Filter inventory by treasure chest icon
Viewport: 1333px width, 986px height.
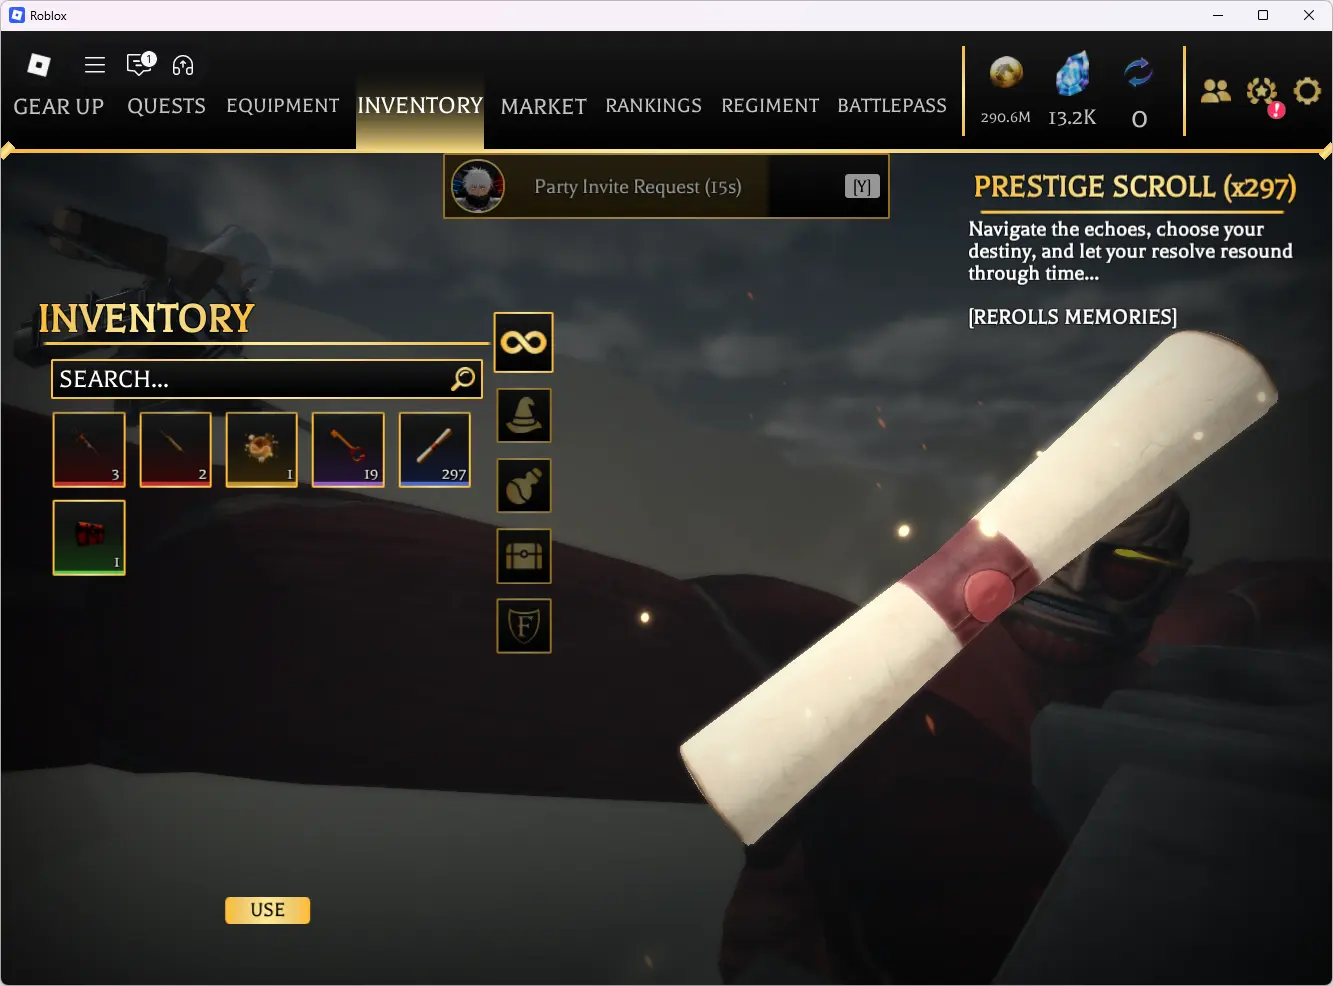pos(524,556)
